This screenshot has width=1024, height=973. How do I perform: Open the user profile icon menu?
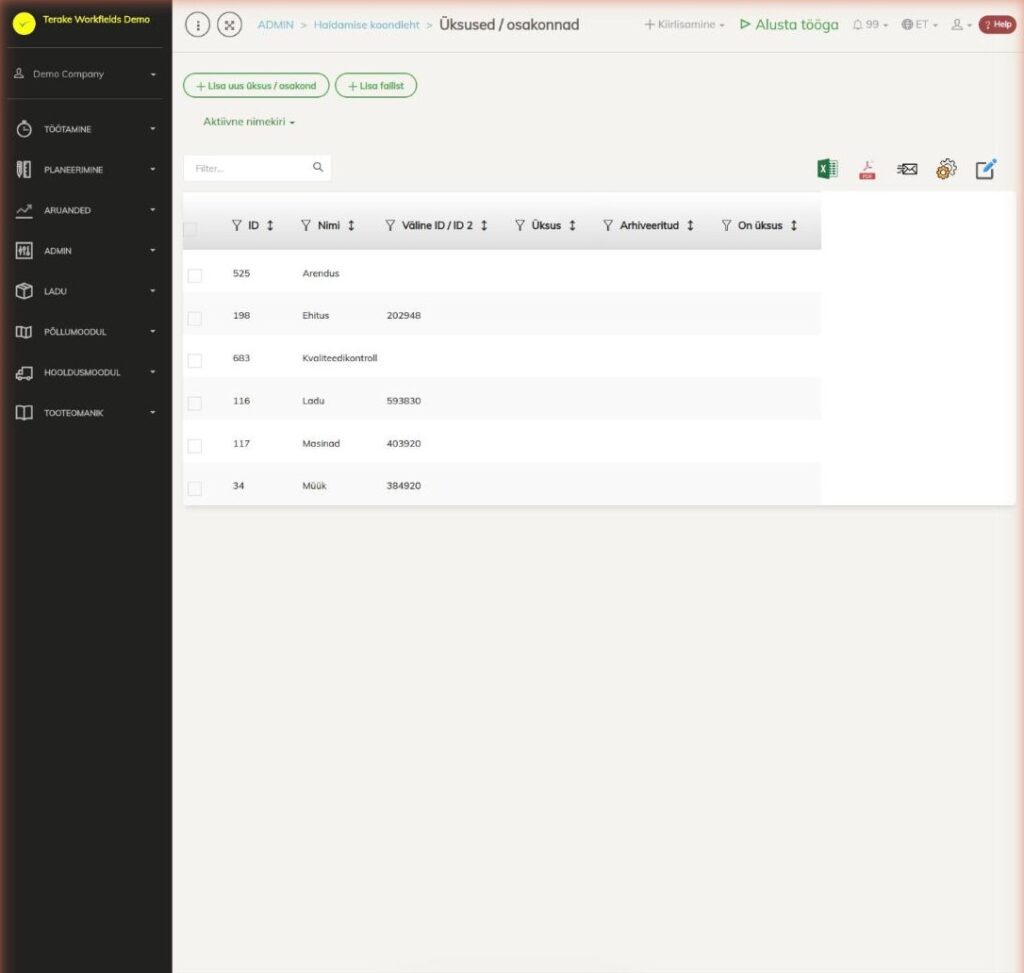(x=961, y=25)
